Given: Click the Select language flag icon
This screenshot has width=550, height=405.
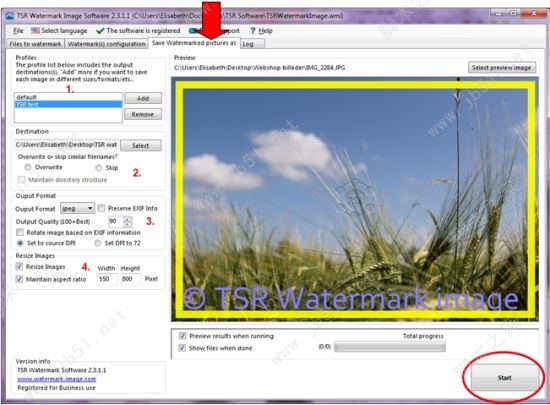Looking at the screenshot, I should click(x=35, y=31).
